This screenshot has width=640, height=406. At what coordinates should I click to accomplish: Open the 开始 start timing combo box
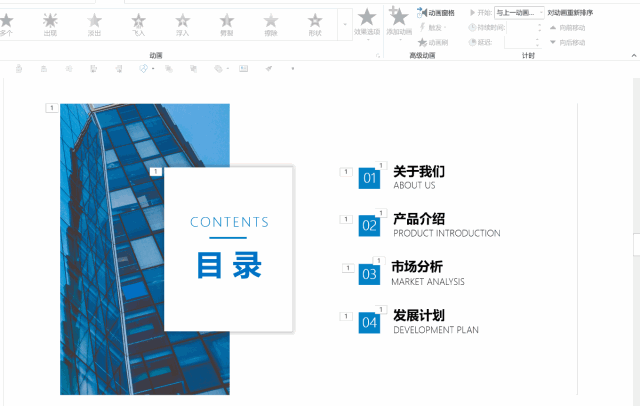tap(519, 13)
